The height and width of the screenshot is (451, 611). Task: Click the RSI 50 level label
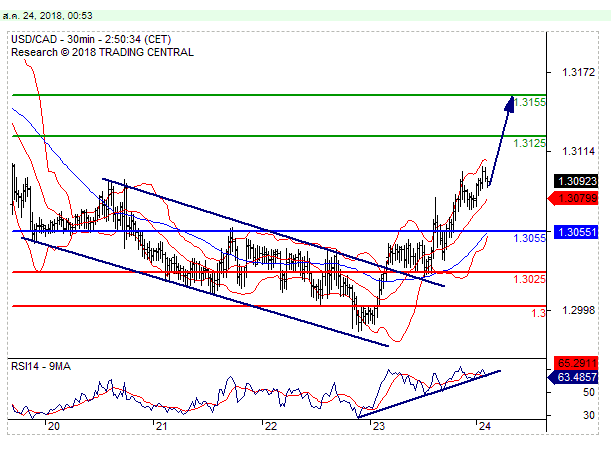(x=588, y=392)
